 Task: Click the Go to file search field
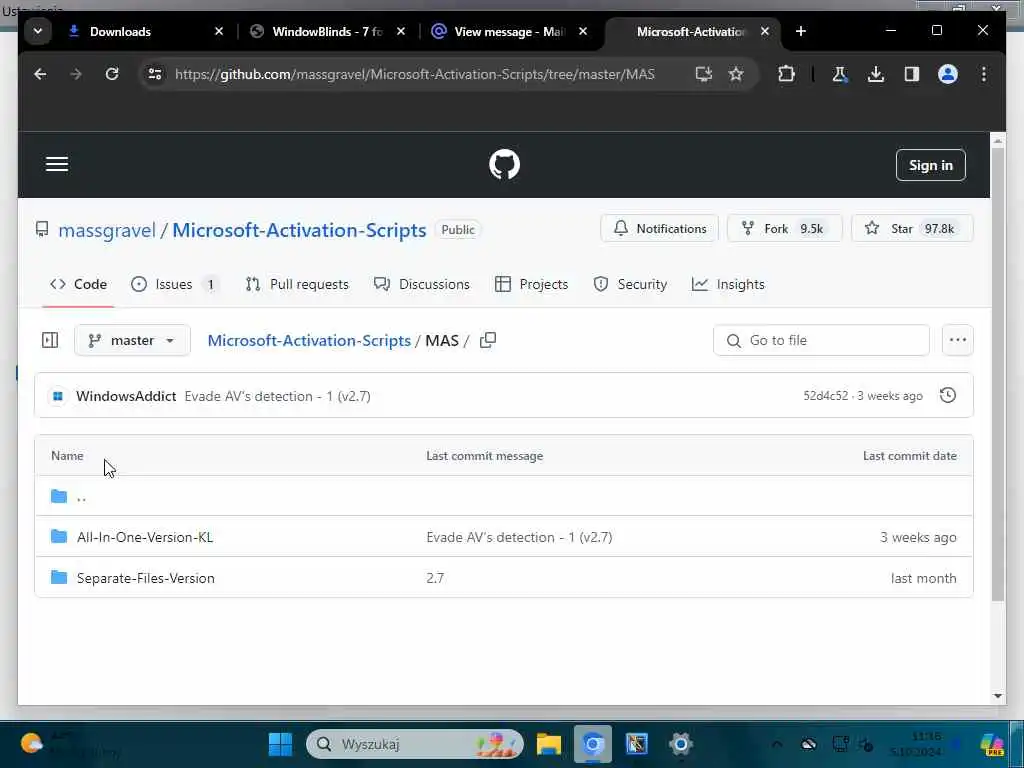point(821,340)
